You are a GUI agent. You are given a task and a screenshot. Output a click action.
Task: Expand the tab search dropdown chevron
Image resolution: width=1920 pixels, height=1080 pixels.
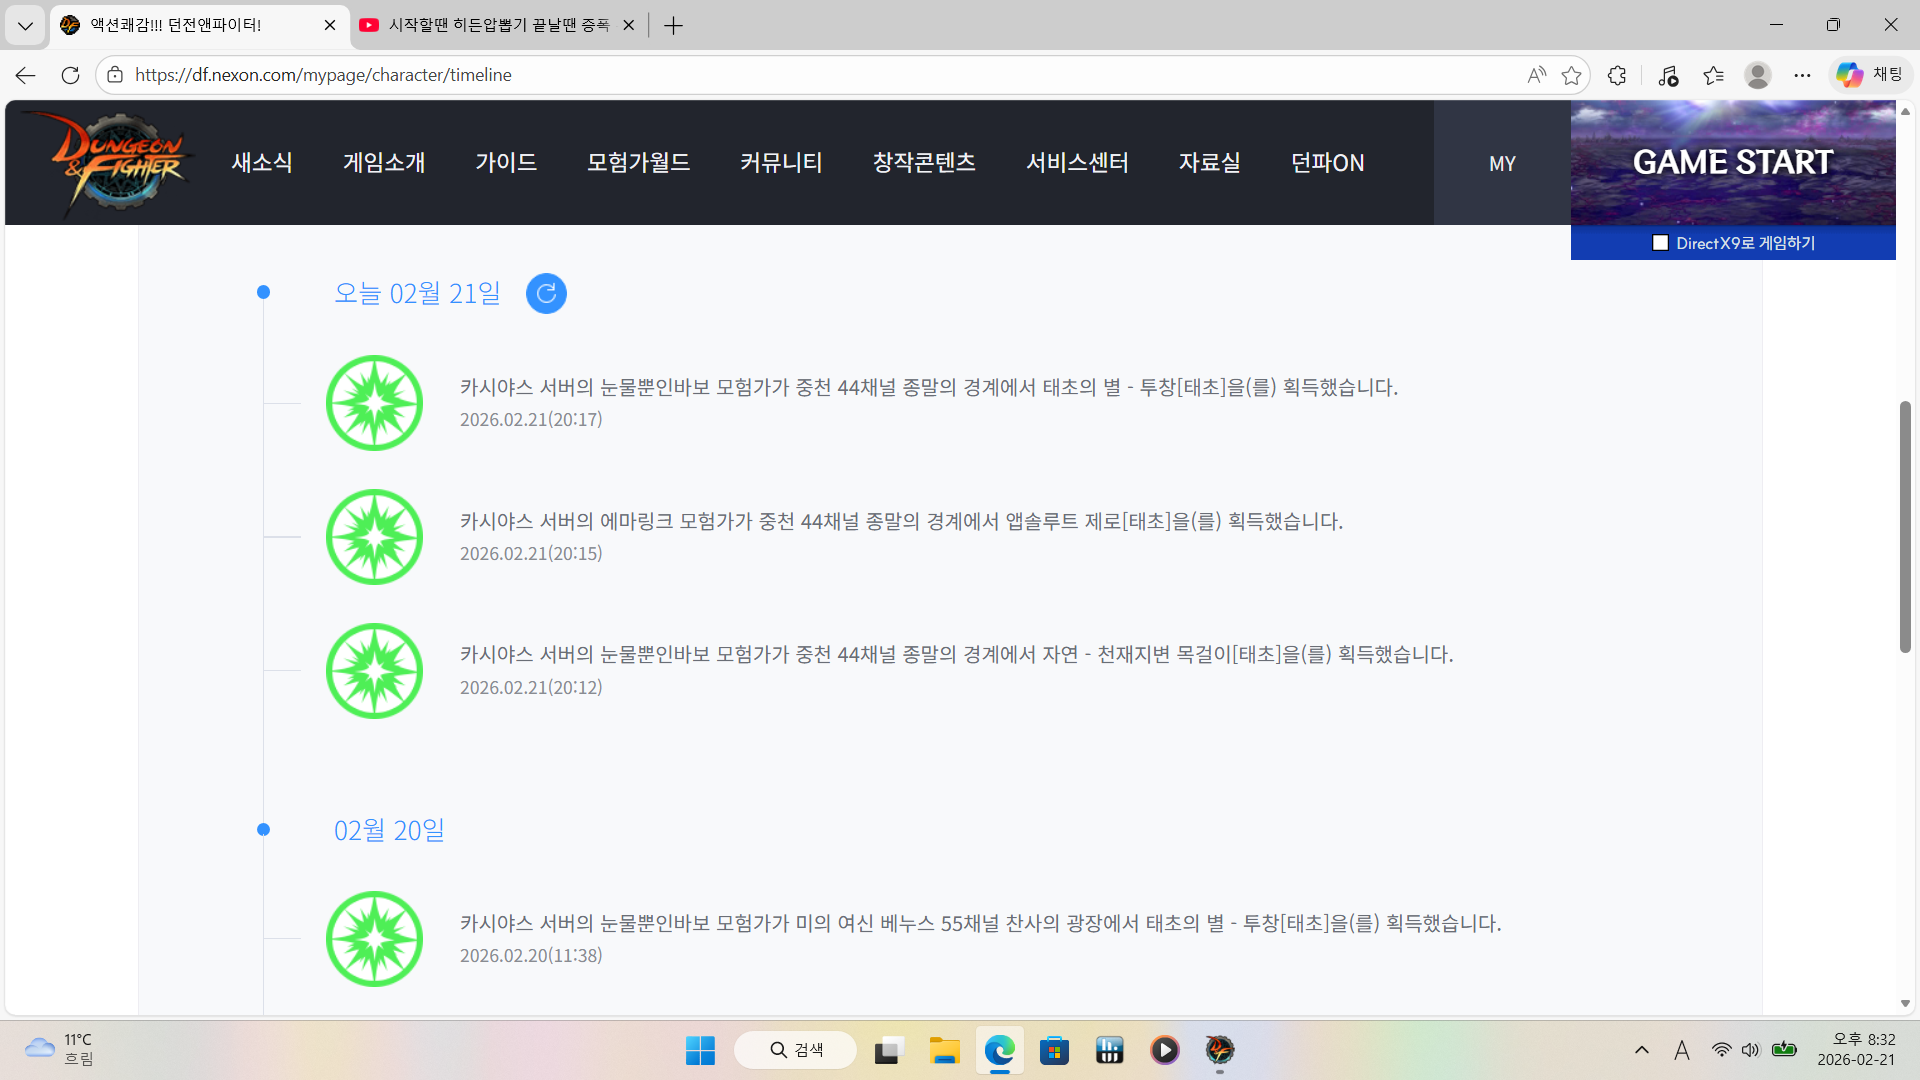tap(25, 25)
